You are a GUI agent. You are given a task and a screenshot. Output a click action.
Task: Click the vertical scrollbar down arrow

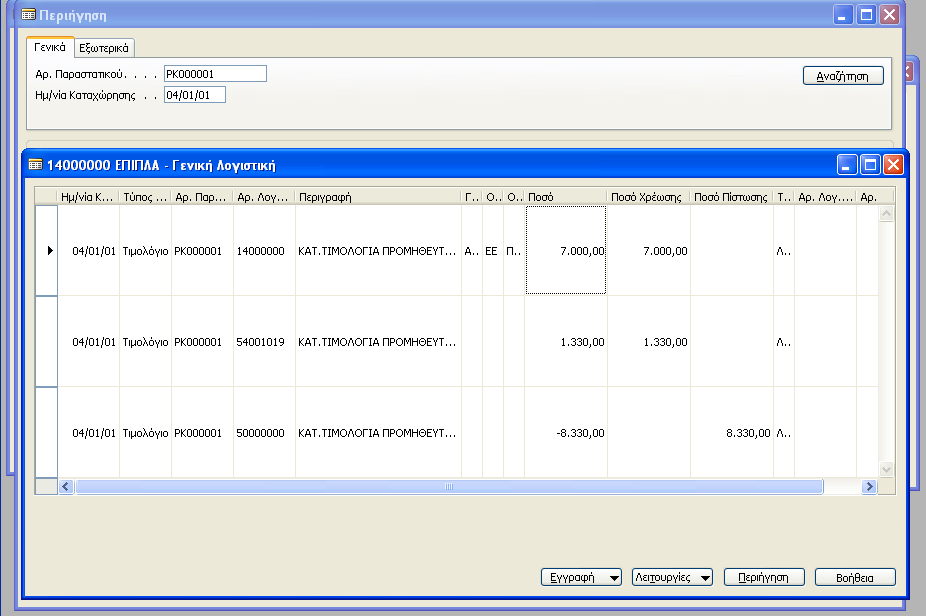point(886,470)
